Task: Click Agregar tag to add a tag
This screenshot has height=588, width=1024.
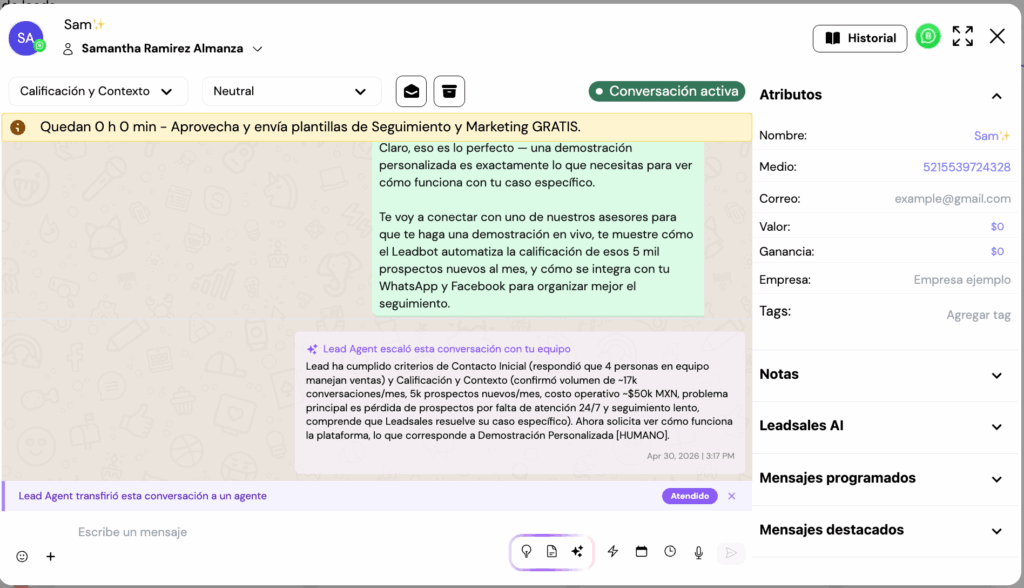Action: pos(978,315)
